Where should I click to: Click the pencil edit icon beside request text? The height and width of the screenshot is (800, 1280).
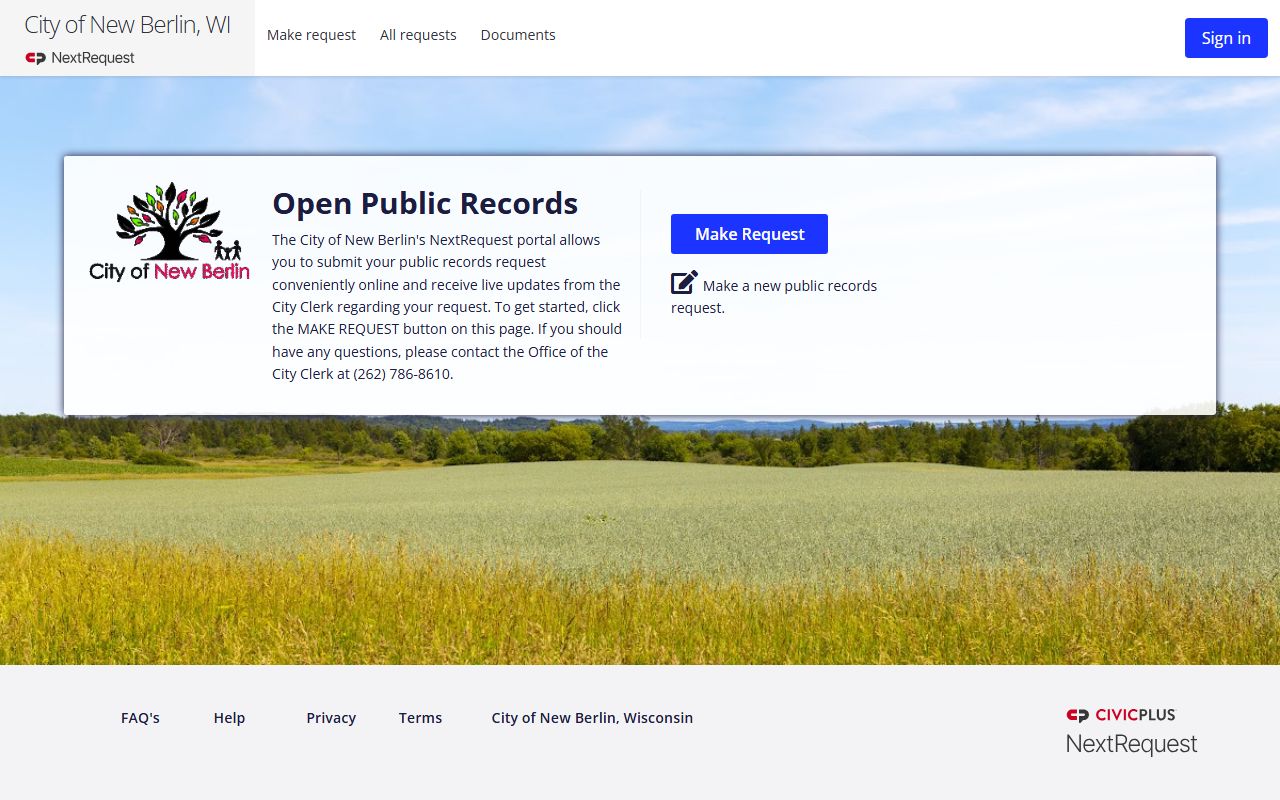684,283
